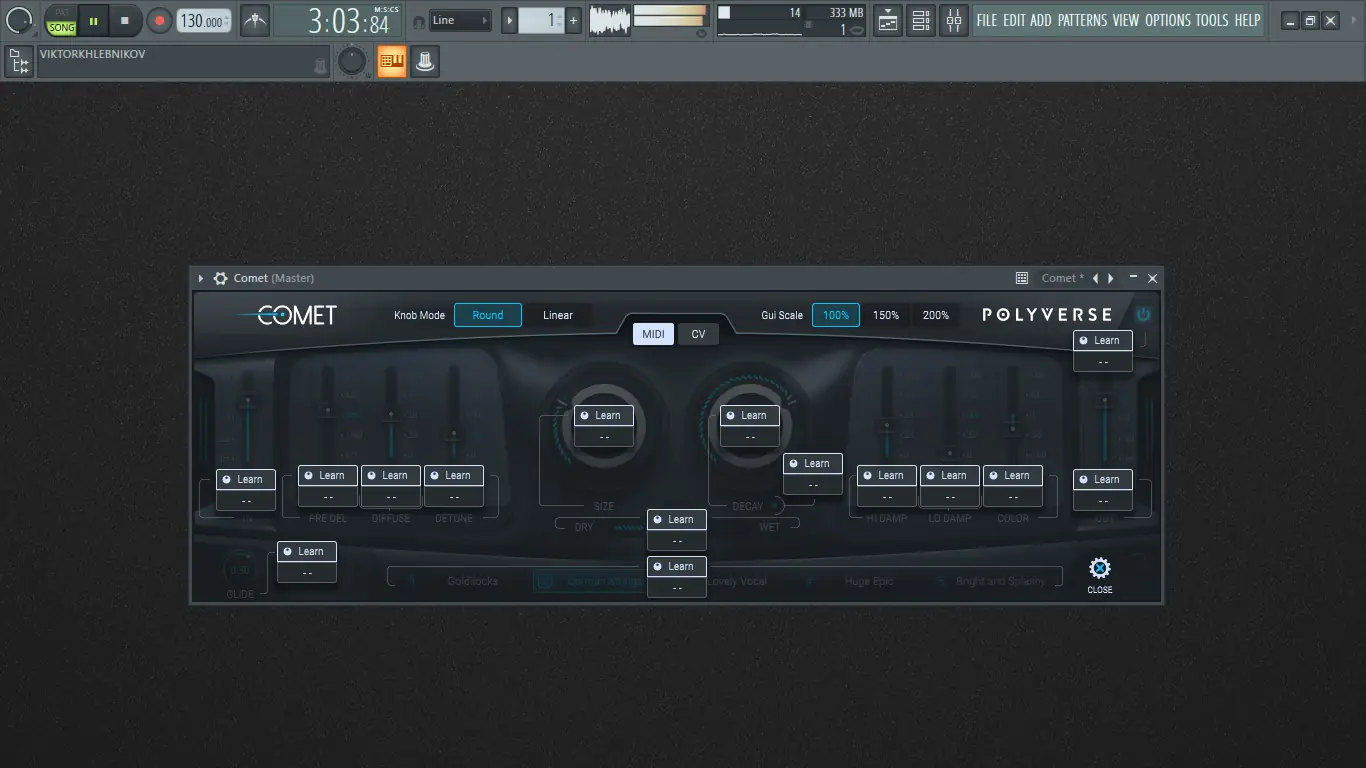Screen dimensions: 1366x768
Task: Click Learn above the DETUNE slider
Action: click(454, 475)
